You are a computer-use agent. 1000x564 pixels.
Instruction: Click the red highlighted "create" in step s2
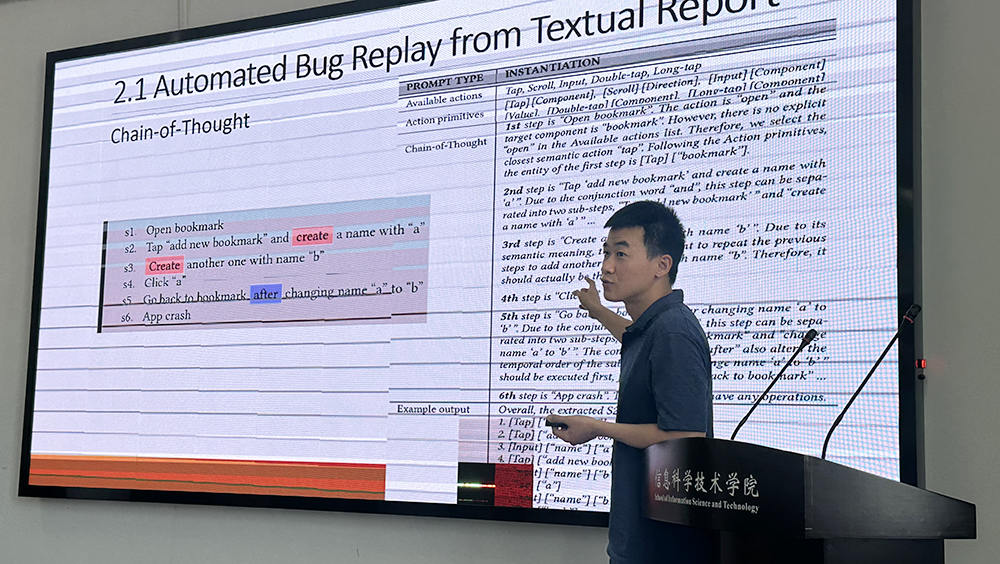pyautogui.click(x=312, y=236)
